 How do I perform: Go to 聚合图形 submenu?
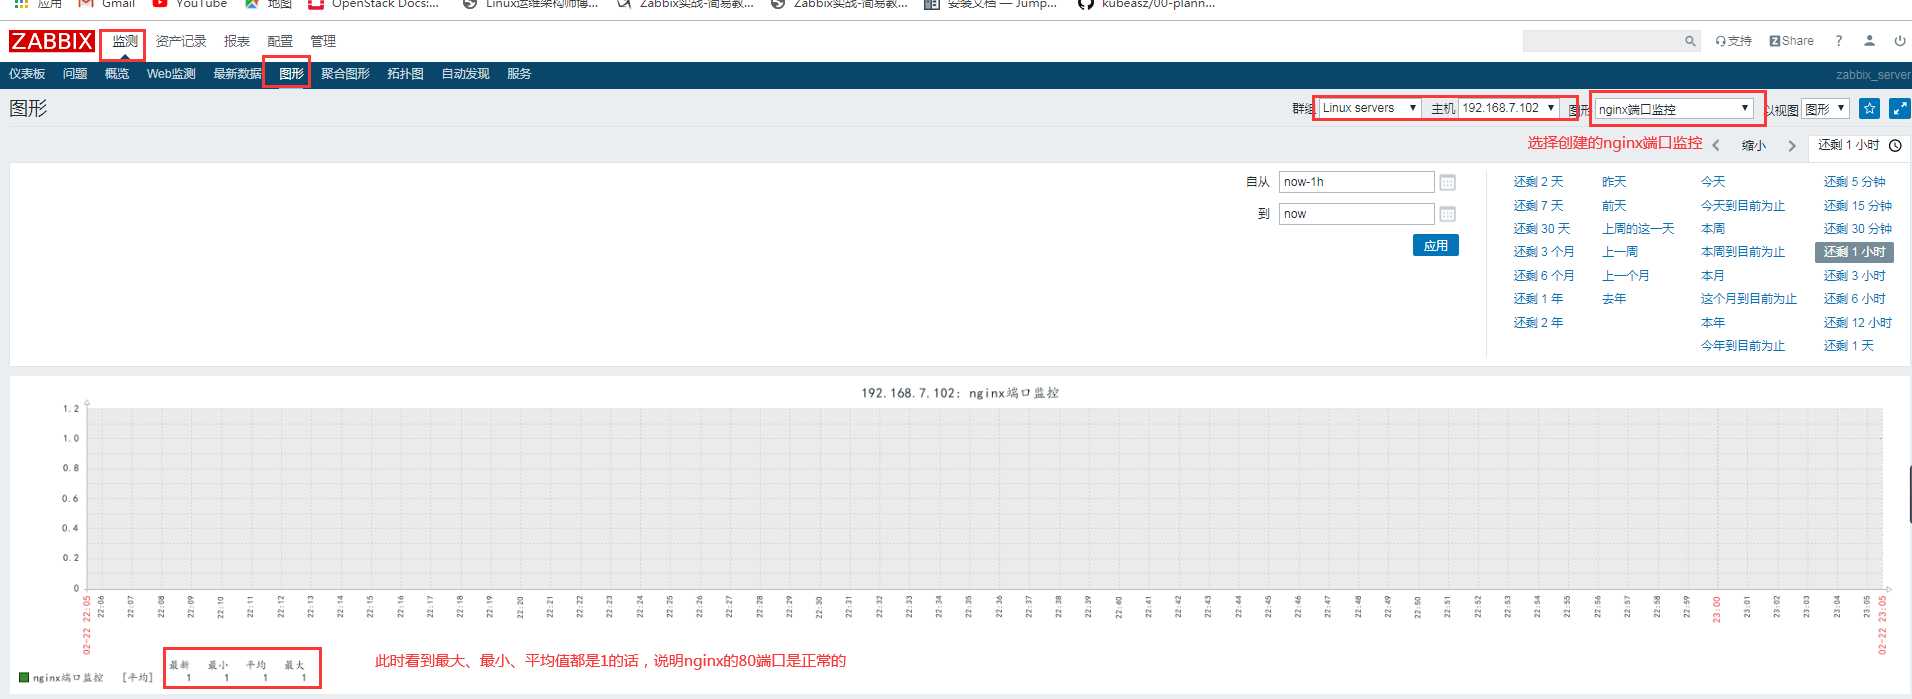click(x=345, y=74)
